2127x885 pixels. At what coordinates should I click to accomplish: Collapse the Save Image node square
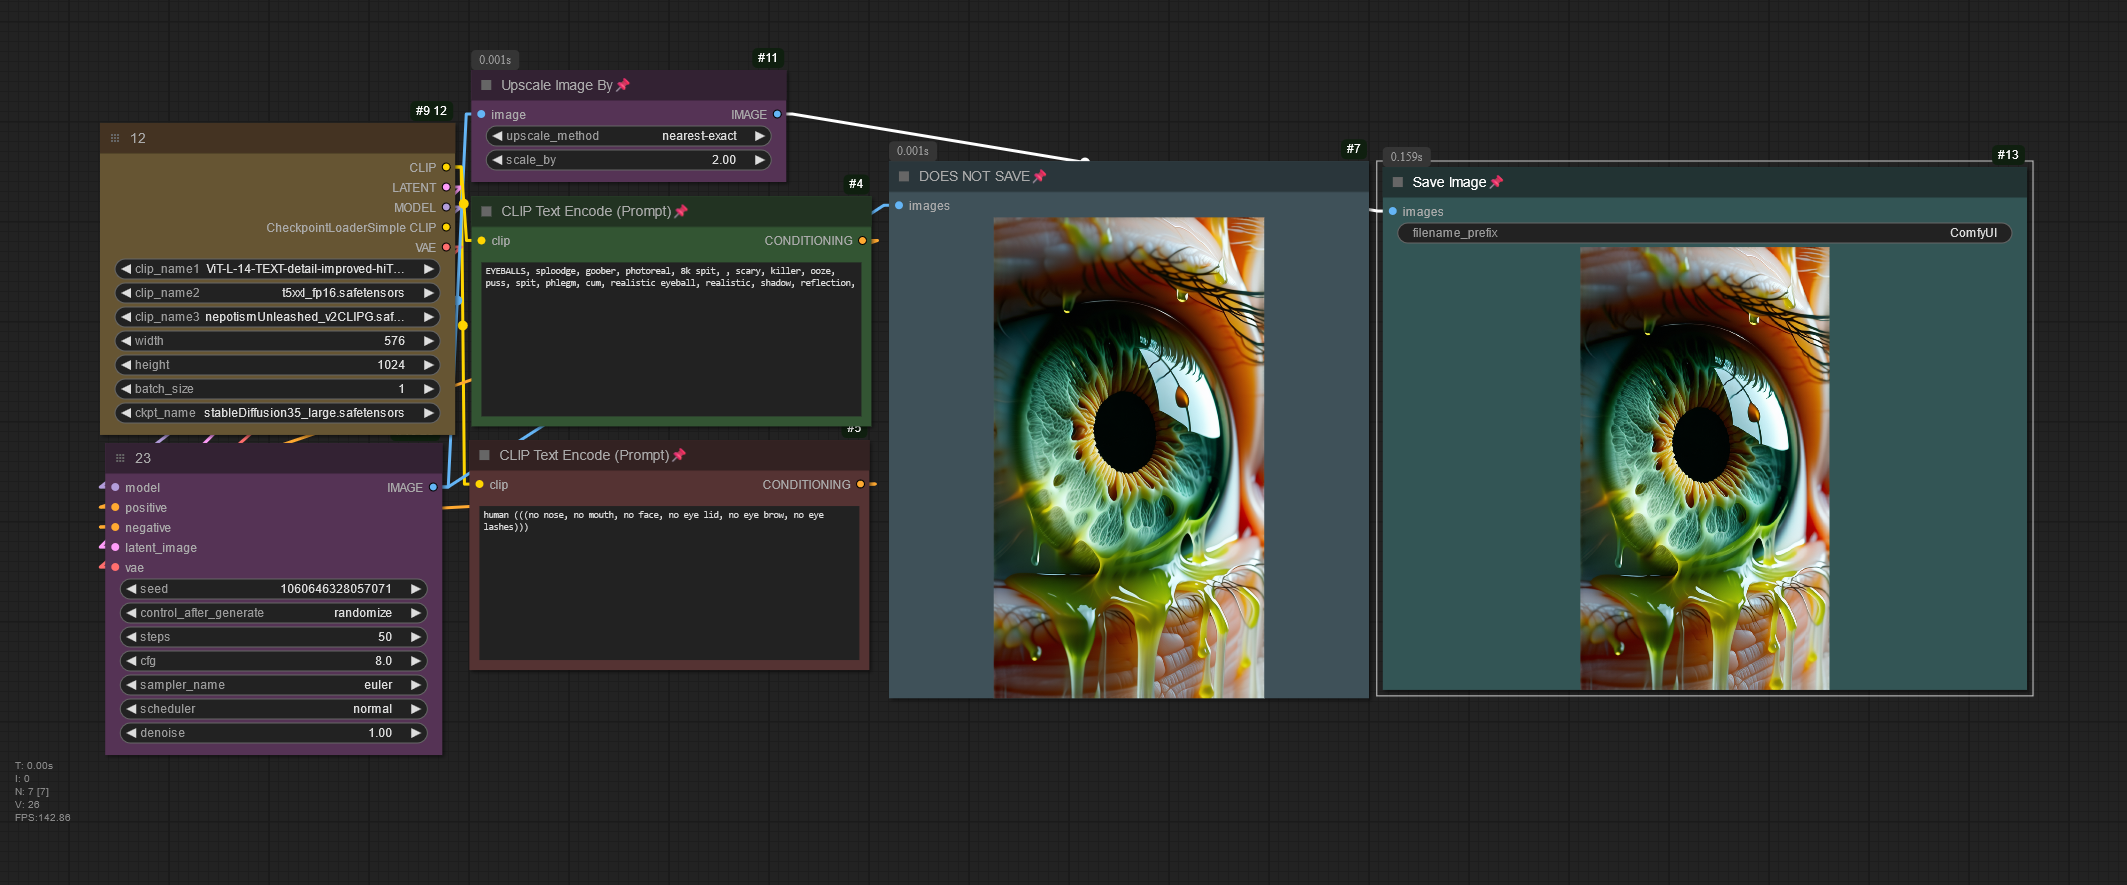point(1398,182)
